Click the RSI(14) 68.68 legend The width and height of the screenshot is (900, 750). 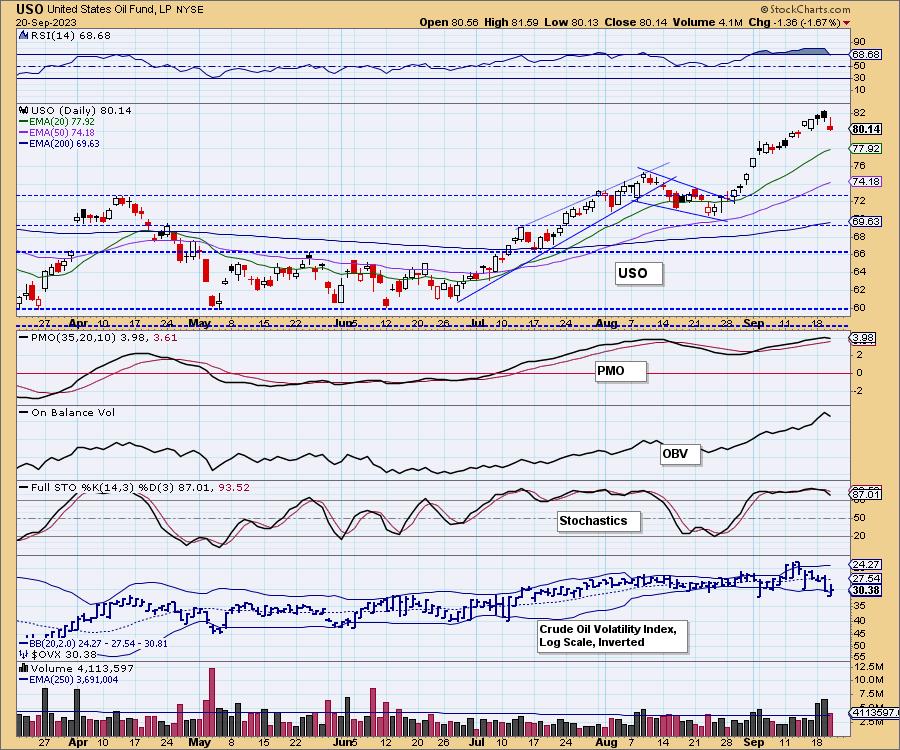pos(71,36)
